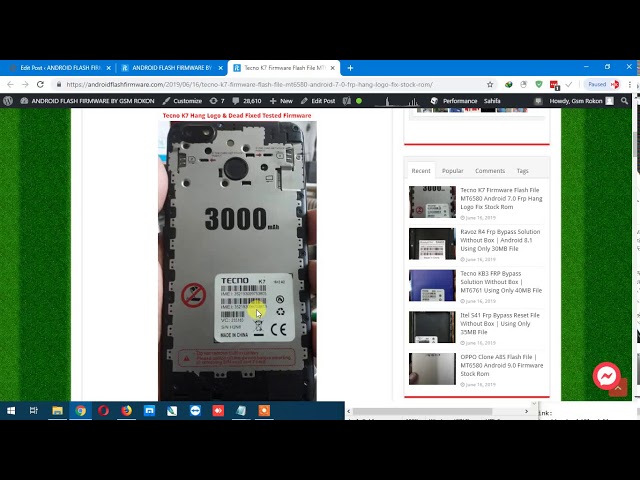Click the Tecno KB3 post thumbnail
This screenshot has height=480, width=640.
point(432,285)
